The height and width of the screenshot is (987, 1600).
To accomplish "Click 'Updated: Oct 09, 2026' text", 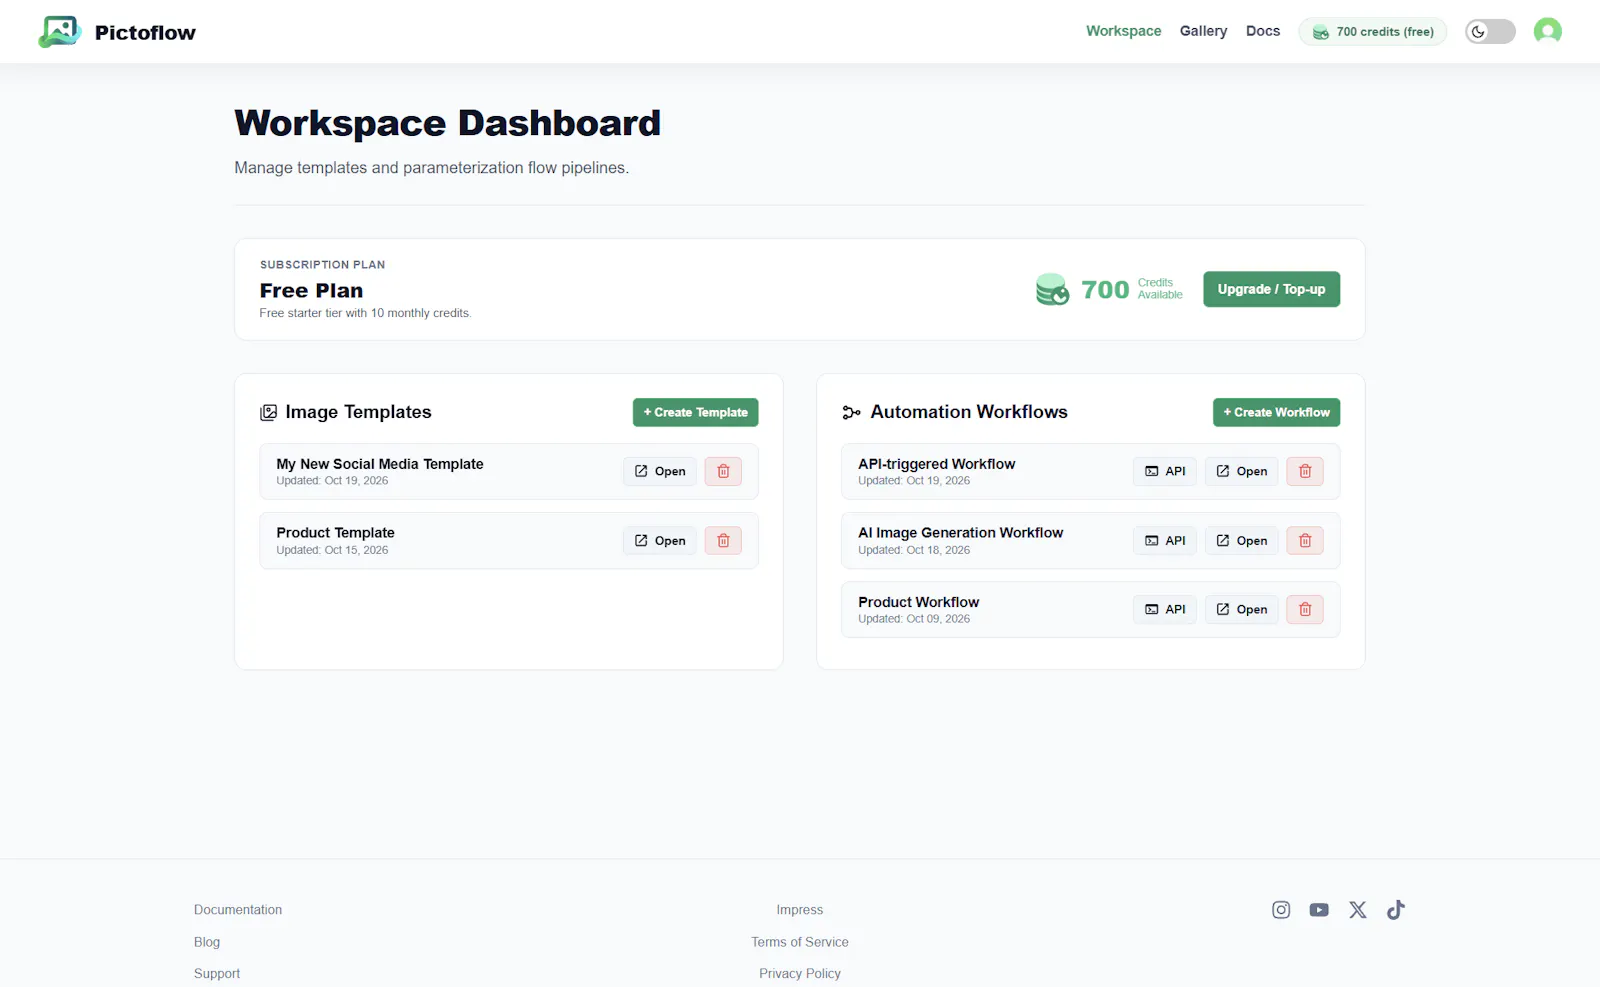I will click(x=914, y=619).
